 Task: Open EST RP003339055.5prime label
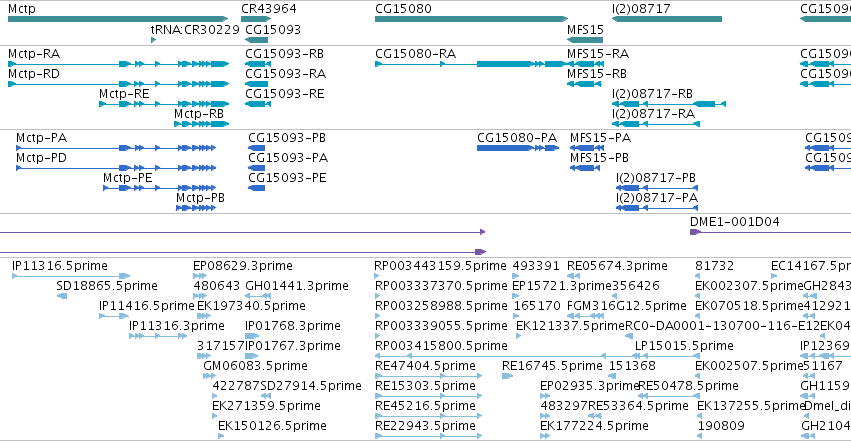(x=441, y=326)
